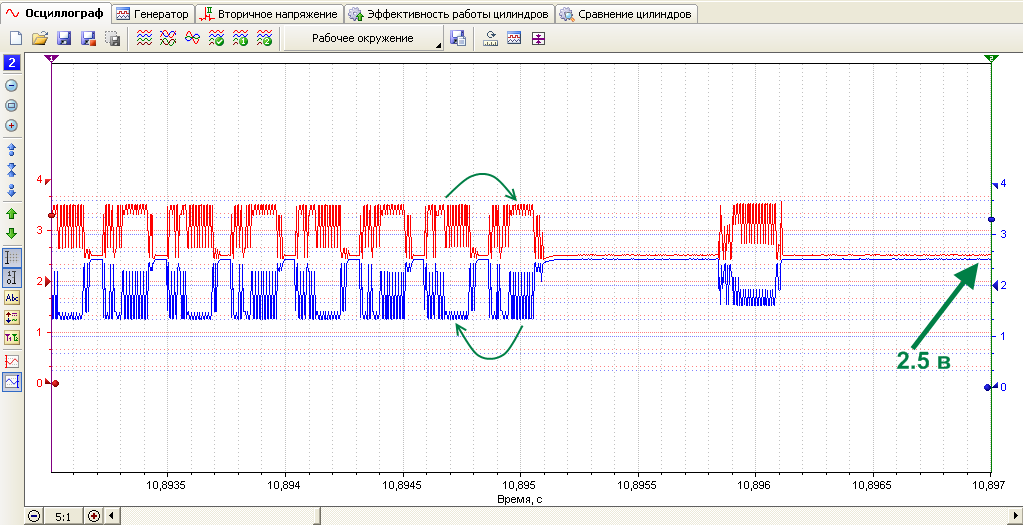Click channel 2 selector box
1023x525 pixels.
(12, 63)
